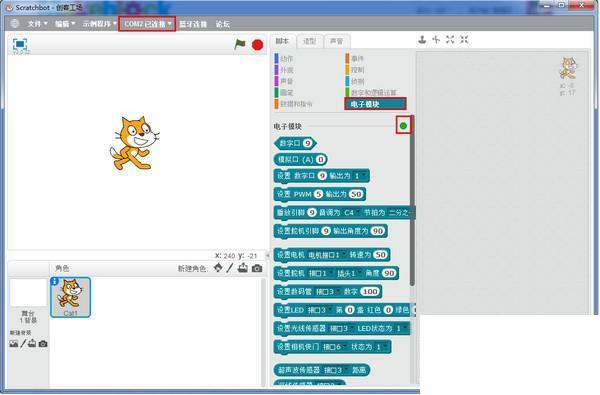Switch to the 造型 tab
This screenshot has width=600, height=395.
click(309, 41)
